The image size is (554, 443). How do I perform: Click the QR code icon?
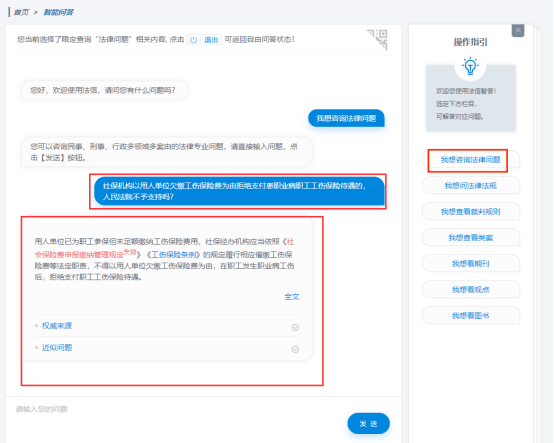click(377, 39)
